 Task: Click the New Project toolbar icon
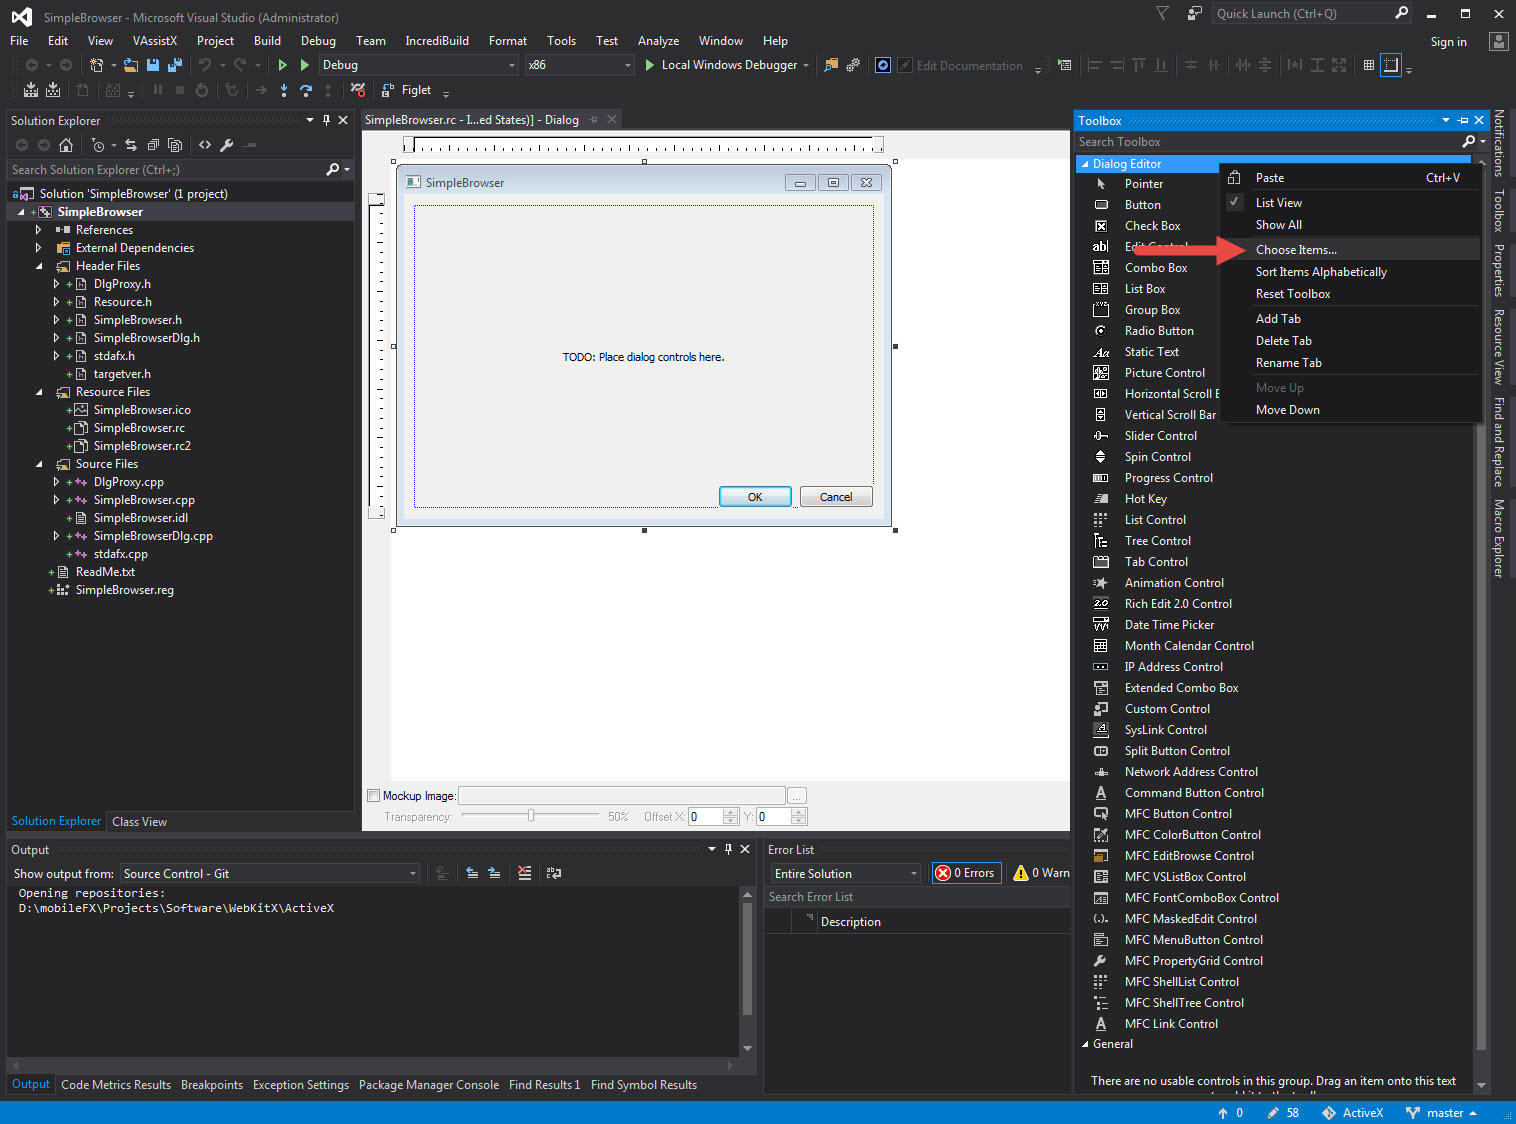click(96, 65)
